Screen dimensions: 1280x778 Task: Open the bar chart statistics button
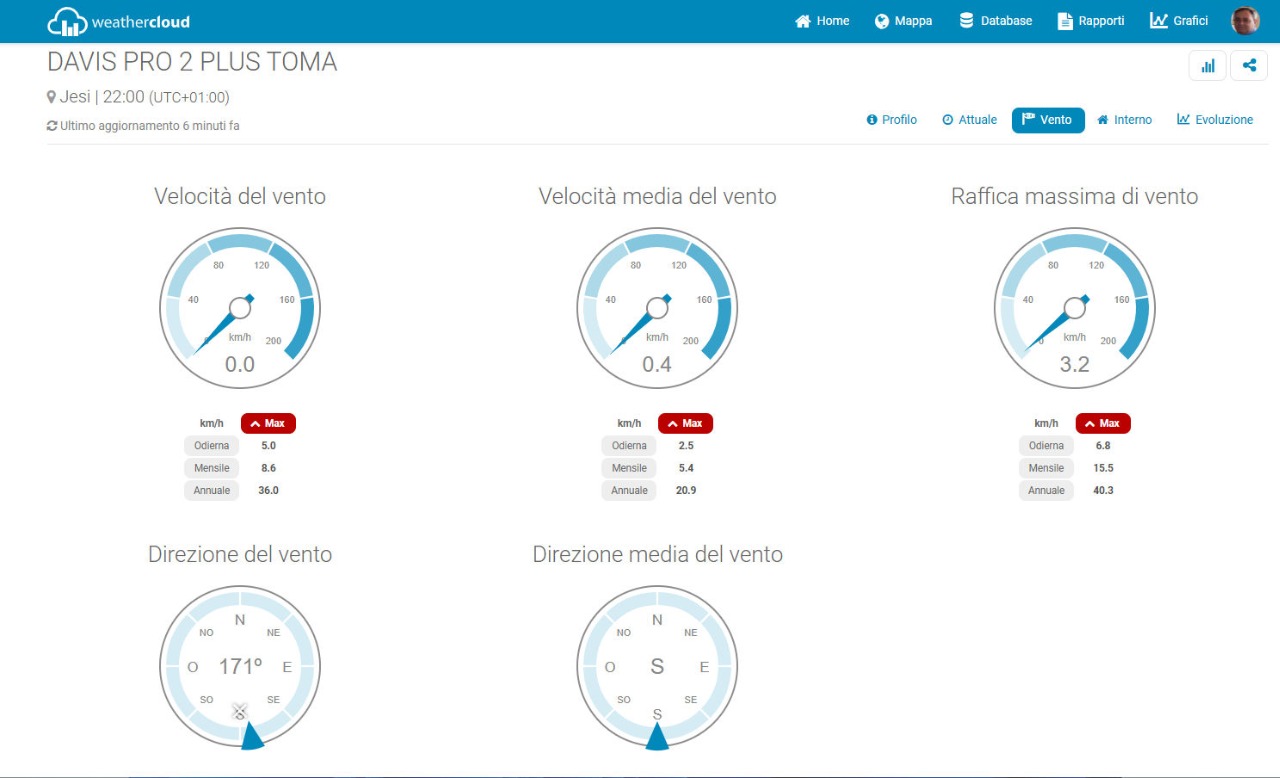pos(1208,66)
